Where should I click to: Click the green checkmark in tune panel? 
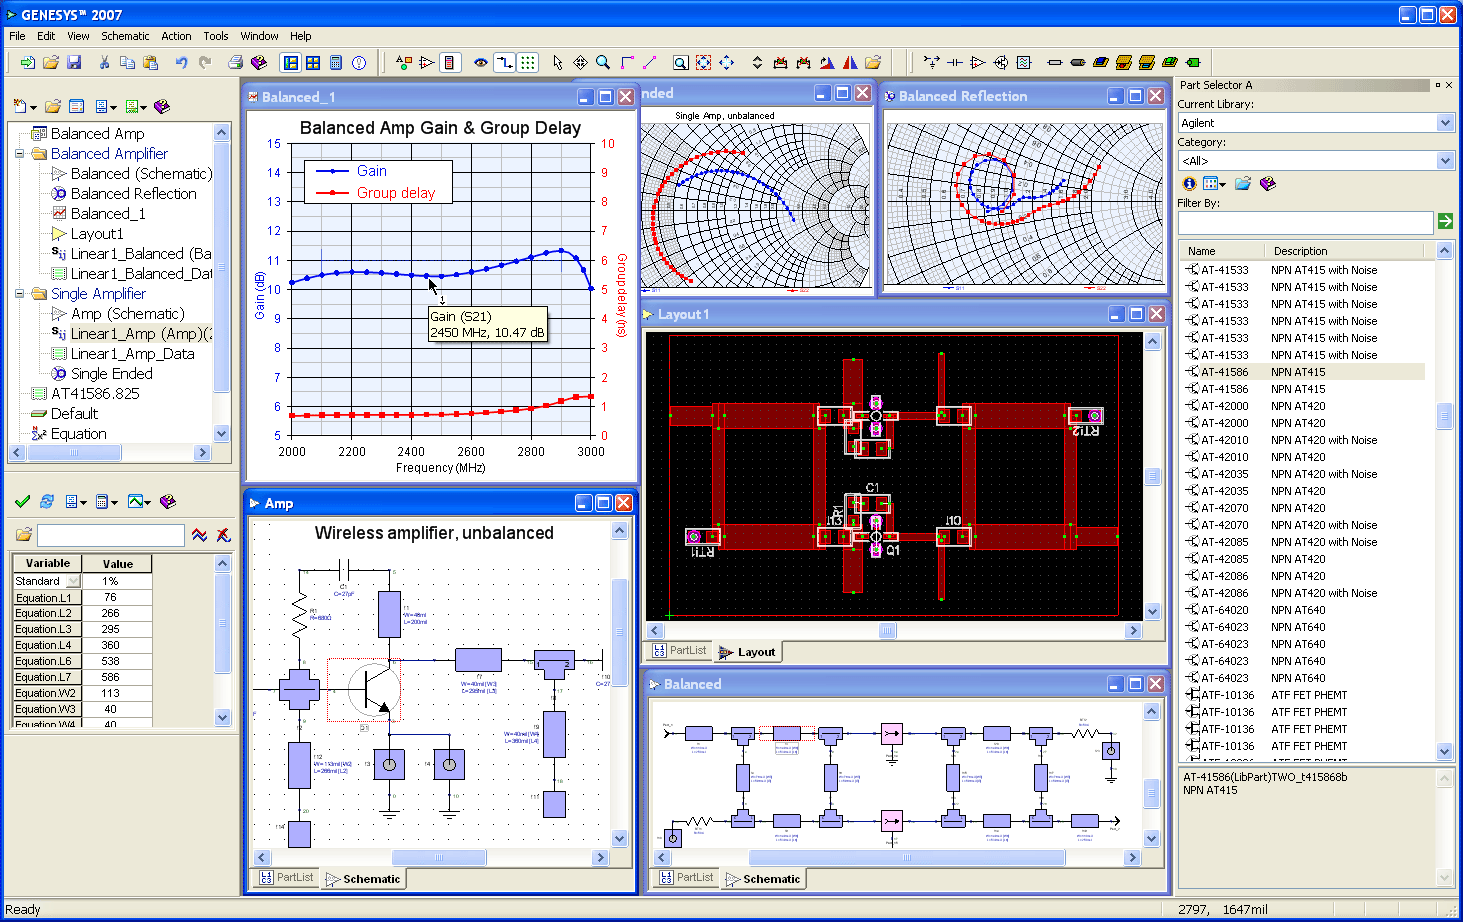coord(22,502)
